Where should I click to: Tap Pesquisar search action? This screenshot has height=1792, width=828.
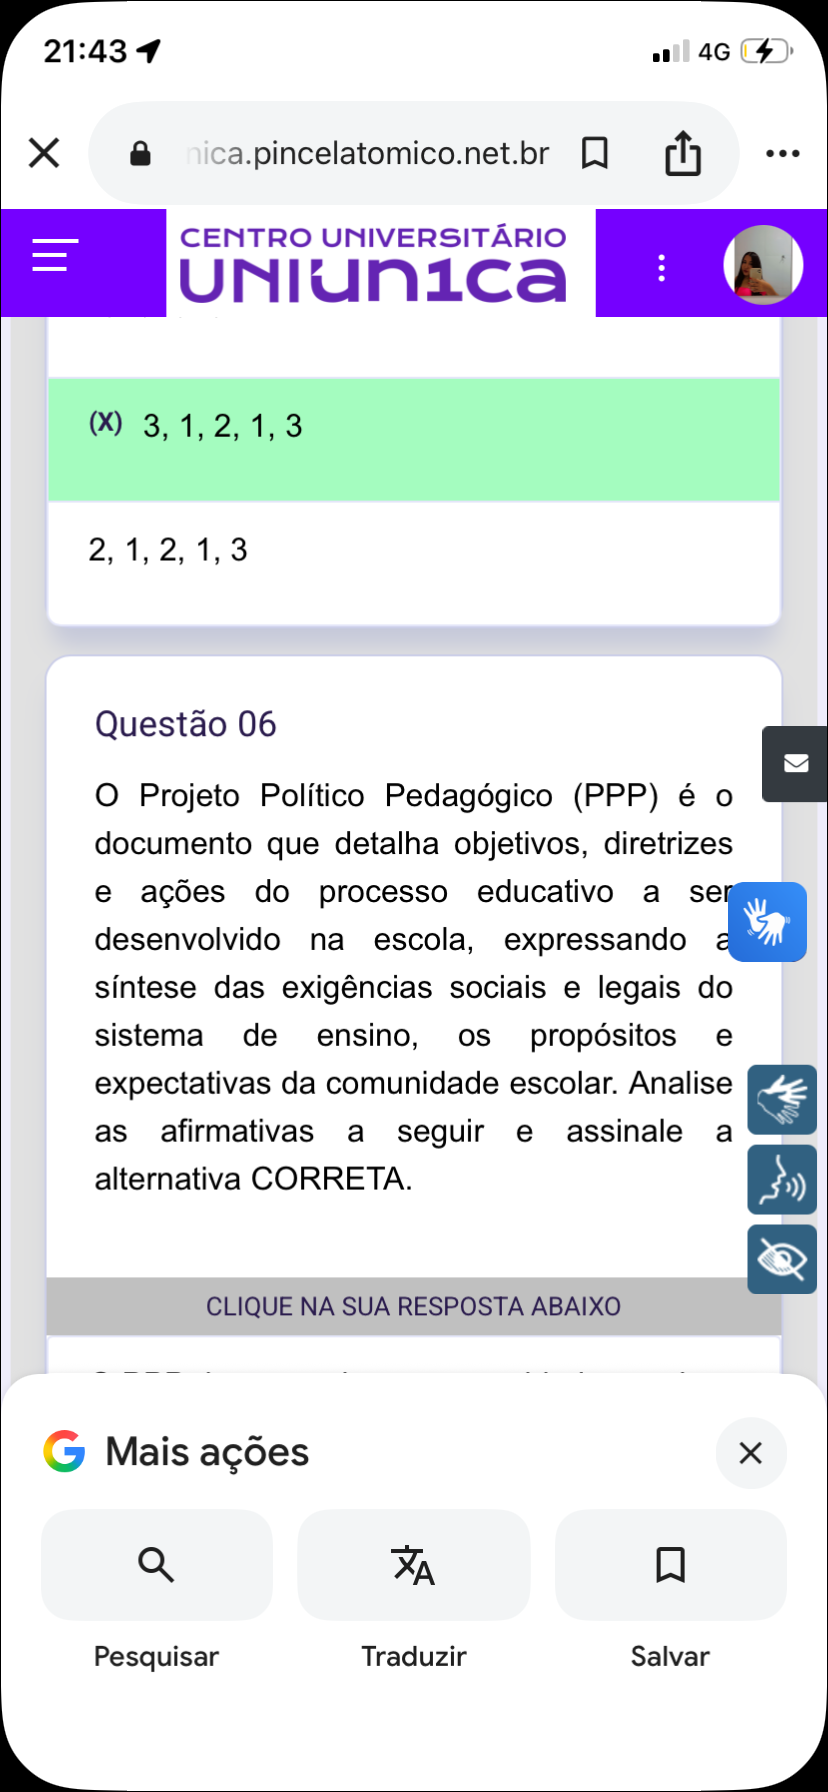pos(156,1565)
